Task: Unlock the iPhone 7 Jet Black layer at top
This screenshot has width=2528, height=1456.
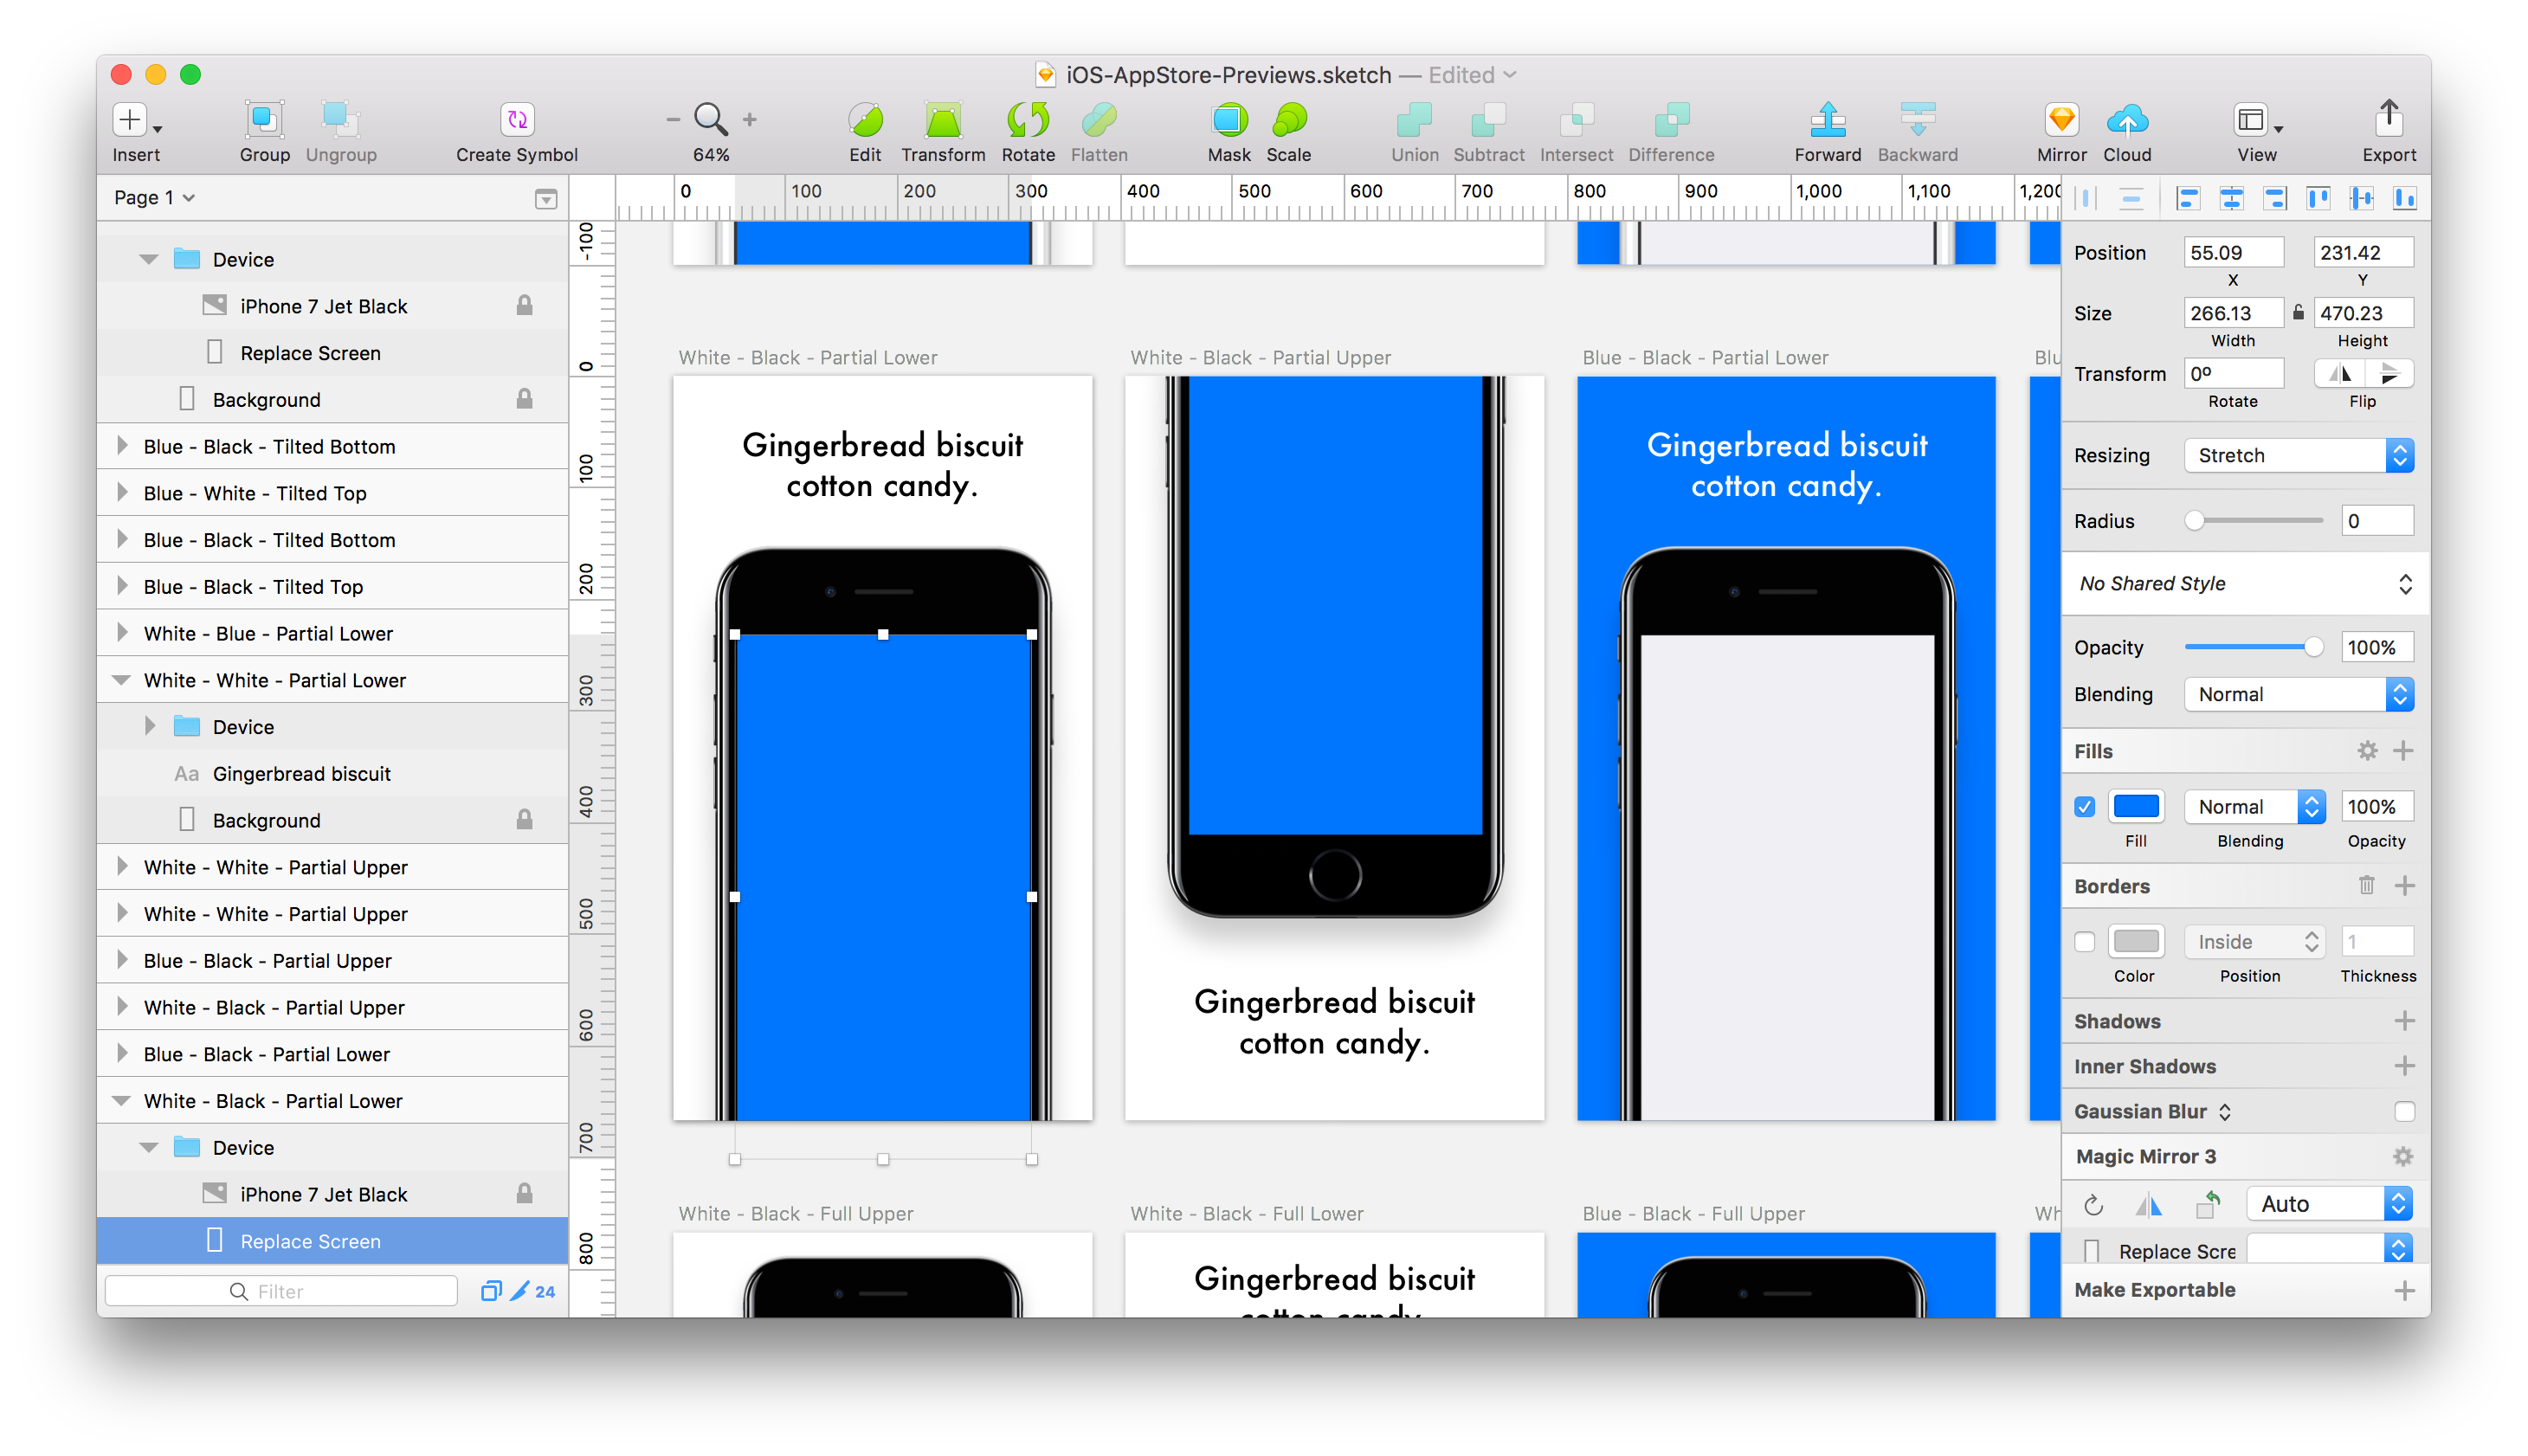Action: tap(524, 305)
